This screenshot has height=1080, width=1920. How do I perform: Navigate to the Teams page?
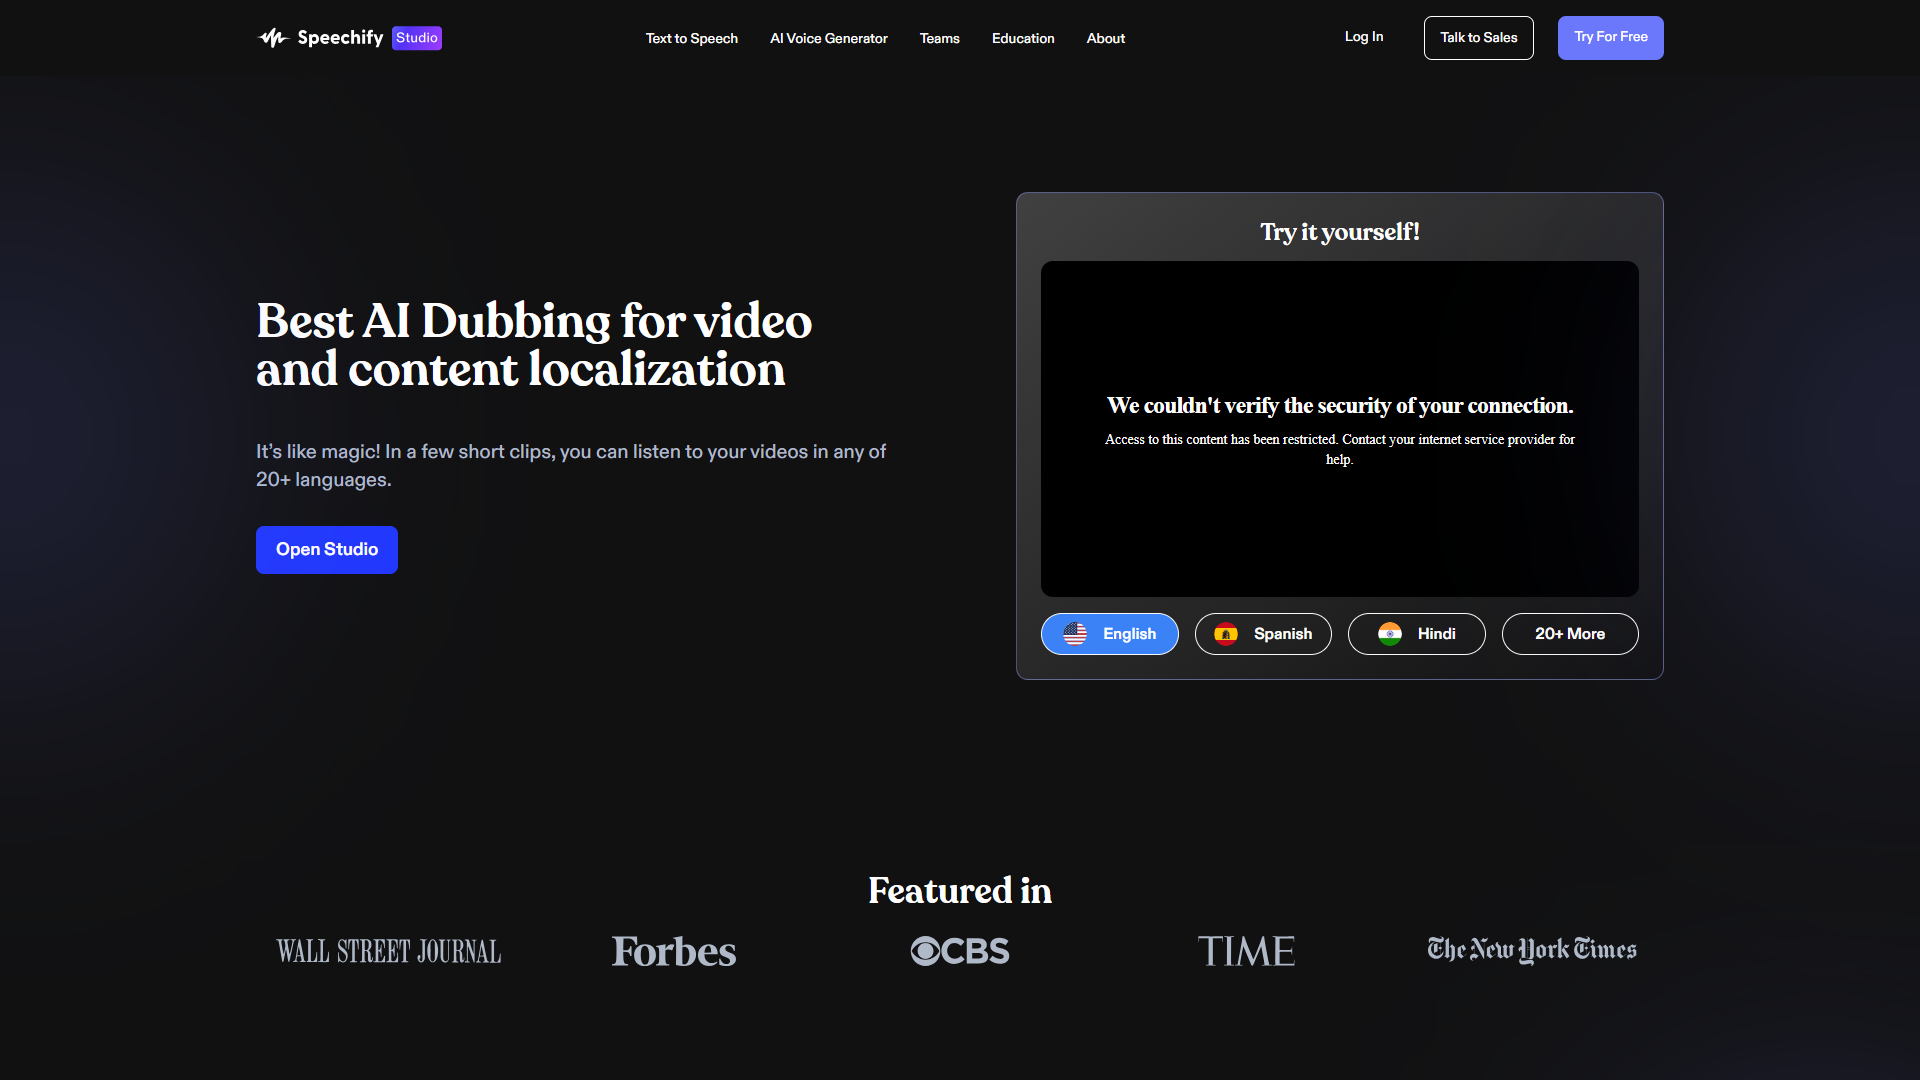tap(939, 38)
